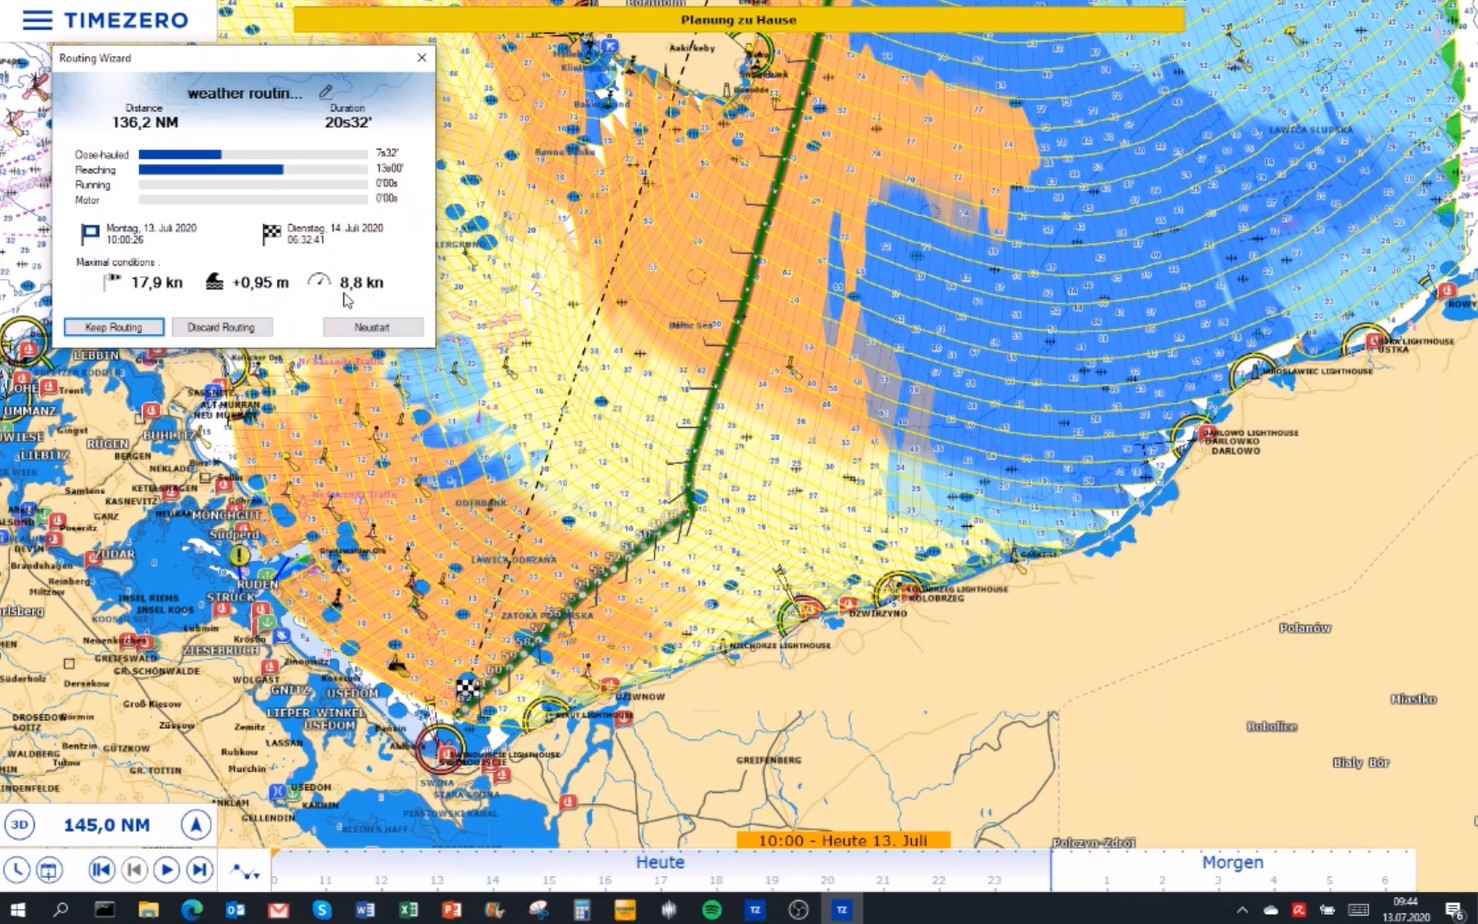Click hour 17 on the Heute timeline
This screenshot has width=1478, height=924.
pyautogui.click(x=660, y=880)
